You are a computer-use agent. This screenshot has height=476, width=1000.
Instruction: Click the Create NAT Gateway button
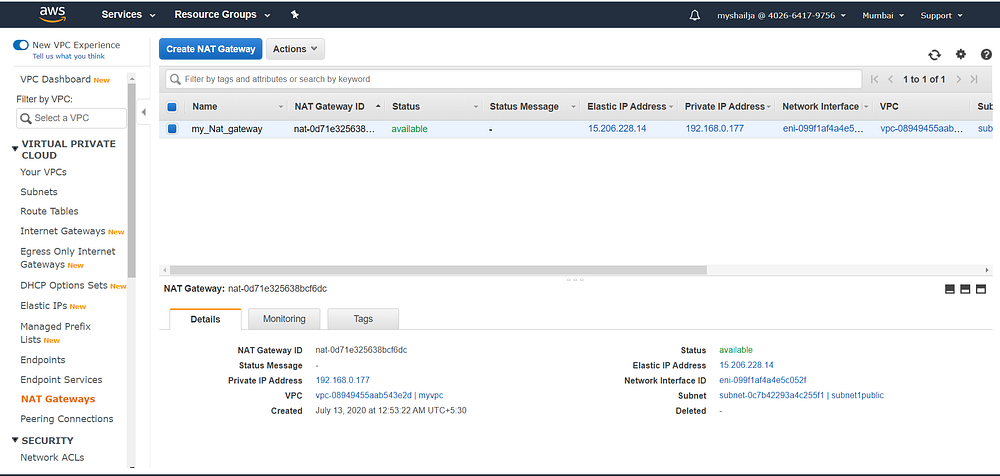[x=210, y=49]
